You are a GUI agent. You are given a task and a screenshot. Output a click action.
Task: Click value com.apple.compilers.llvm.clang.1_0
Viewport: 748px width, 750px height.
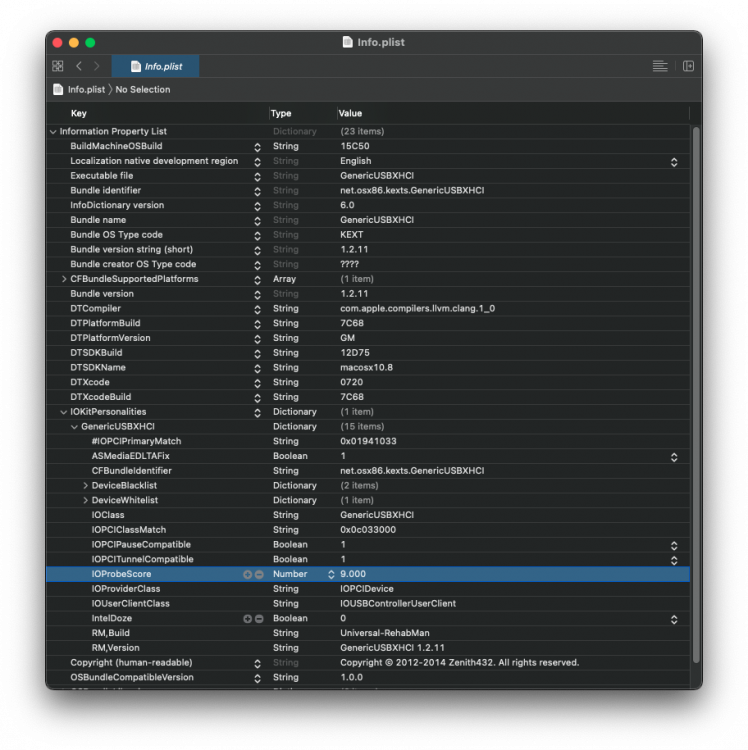point(417,309)
